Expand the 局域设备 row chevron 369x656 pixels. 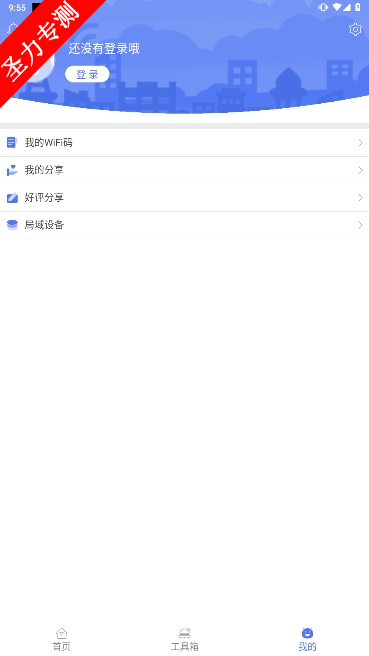point(360,225)
